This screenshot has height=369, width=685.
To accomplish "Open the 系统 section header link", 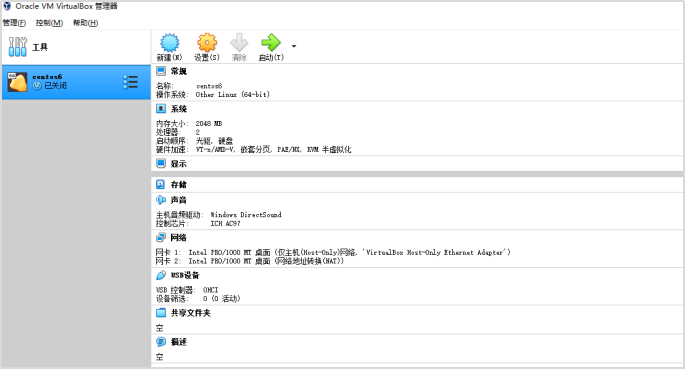I will tap(179, 109).
